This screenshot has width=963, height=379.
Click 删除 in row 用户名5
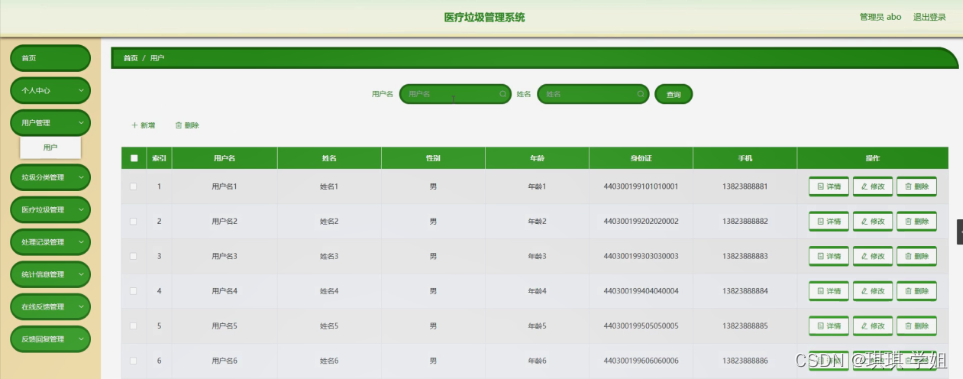917,326
